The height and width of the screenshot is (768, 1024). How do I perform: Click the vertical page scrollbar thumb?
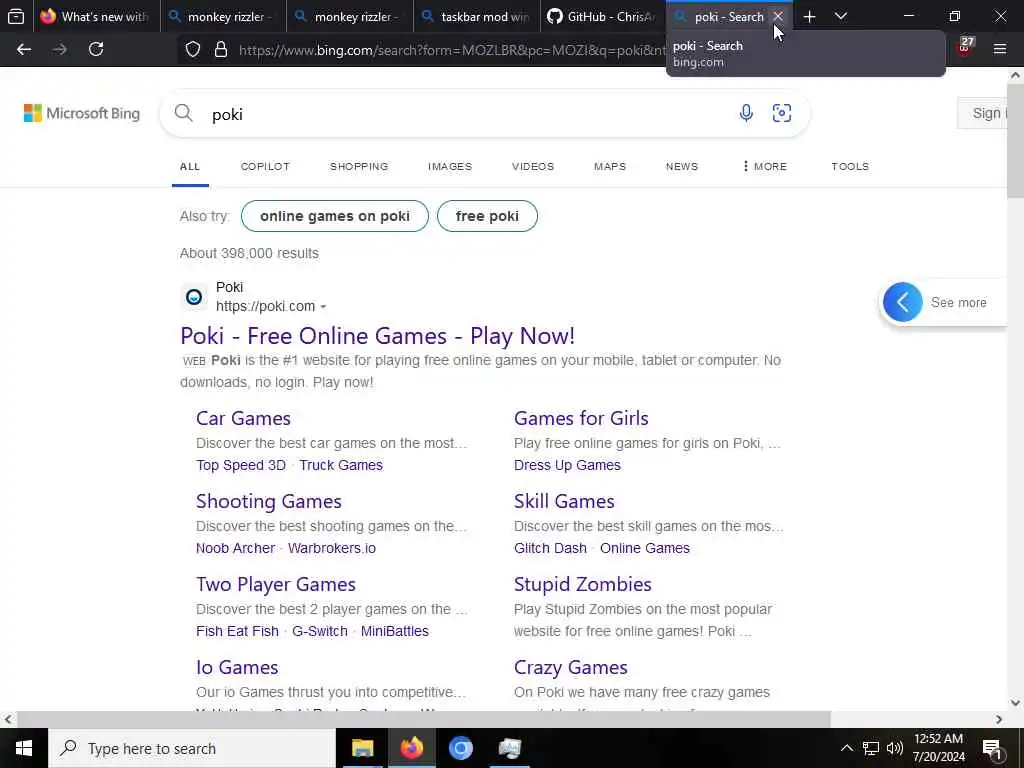(1016, 140)
